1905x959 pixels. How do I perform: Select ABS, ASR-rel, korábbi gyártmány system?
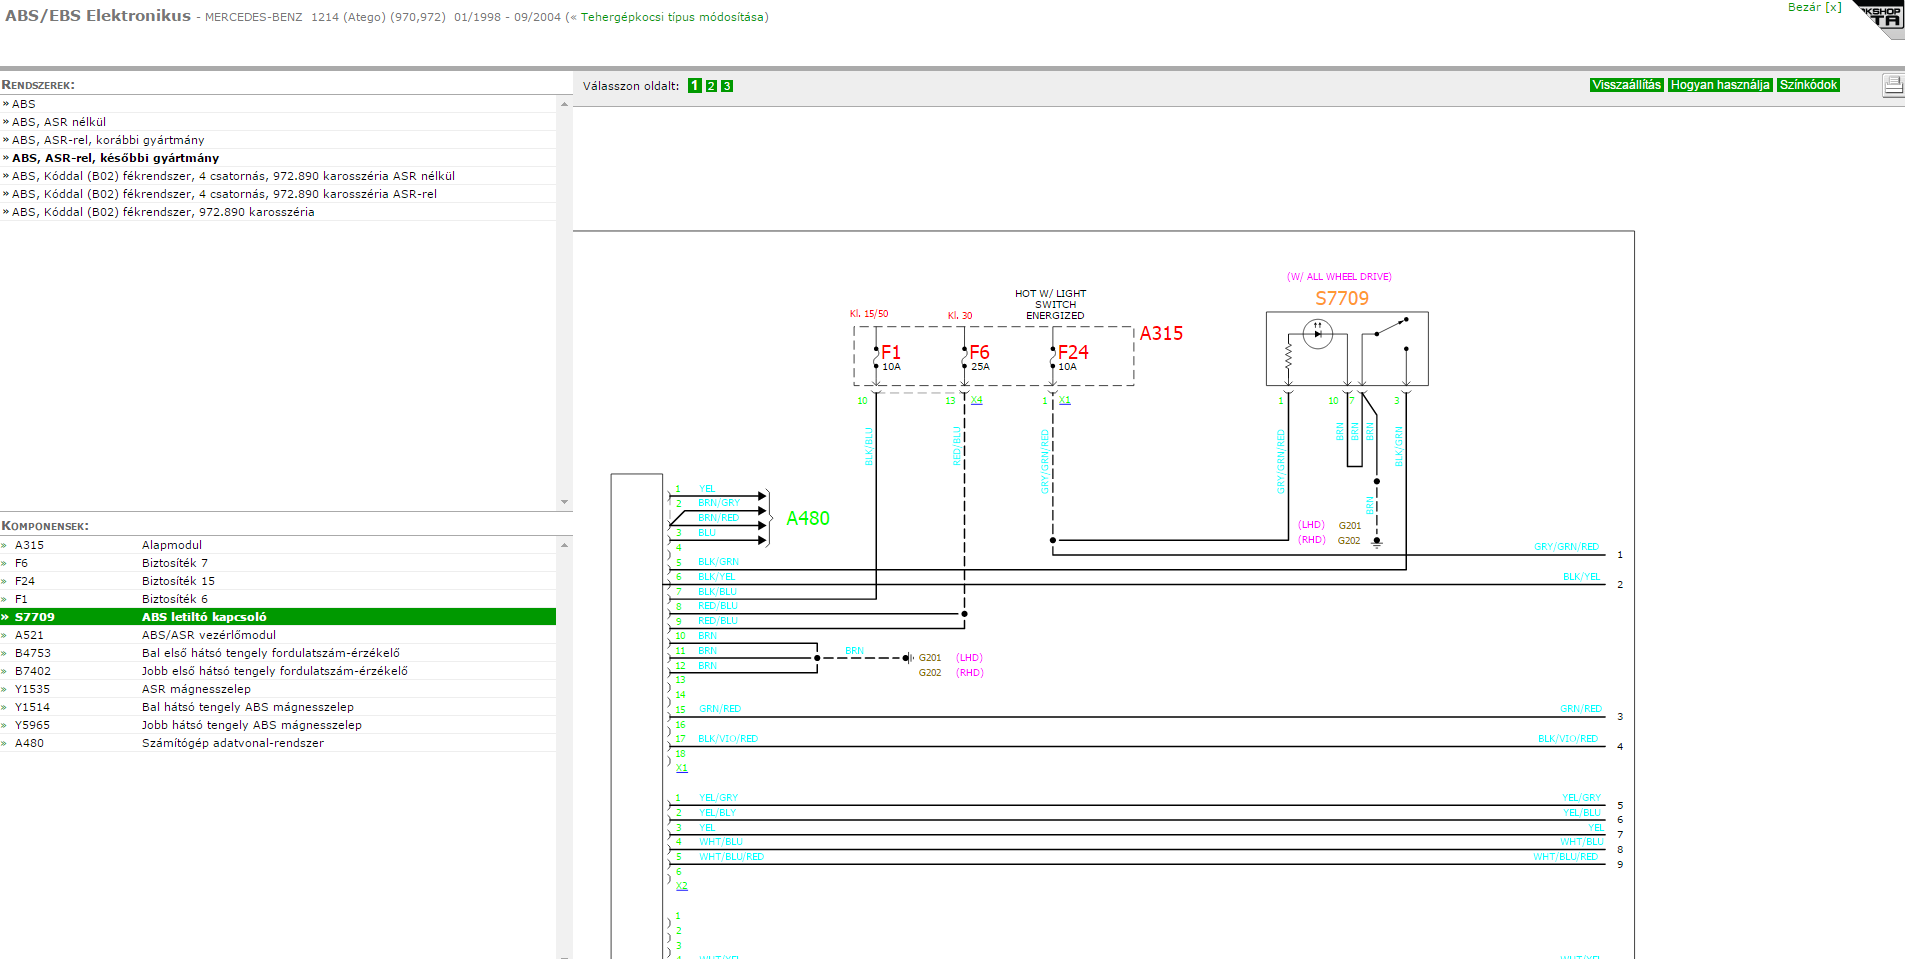[108, 140]
